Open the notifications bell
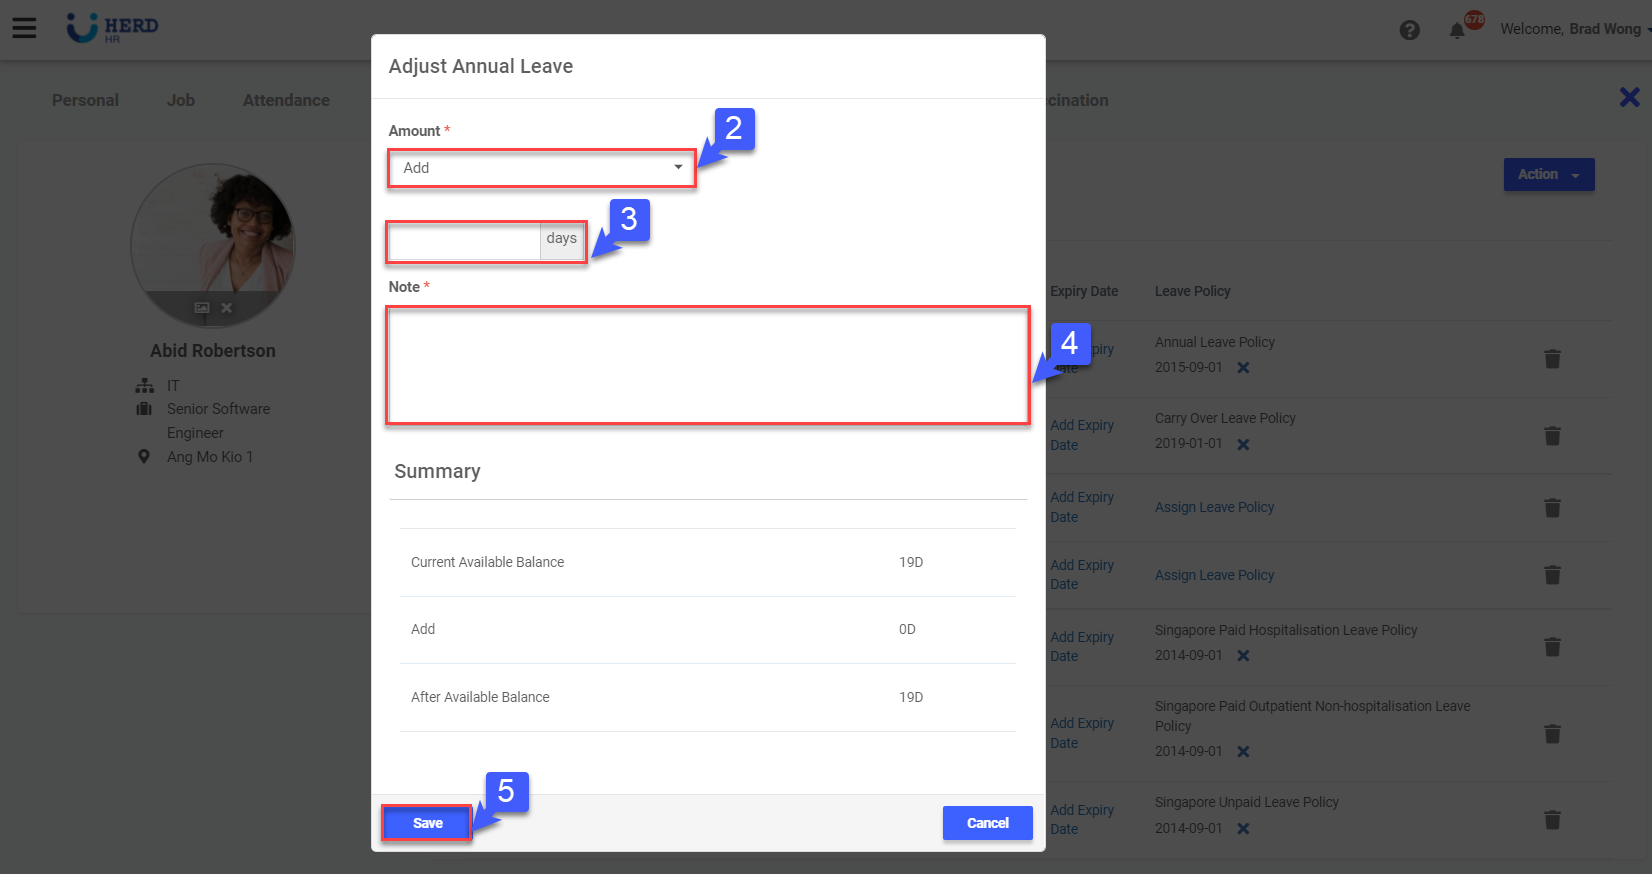This screenshot has width=1652, height=874. pyautogui.click(x=1457, y=31)
